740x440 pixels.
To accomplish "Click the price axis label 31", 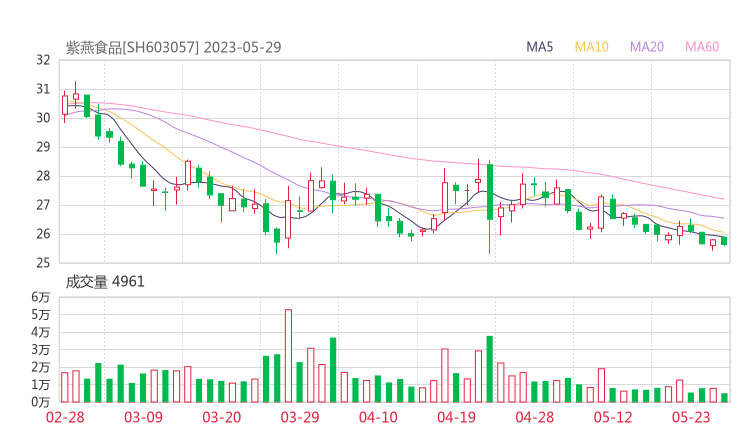I will [x=43, y=89].
